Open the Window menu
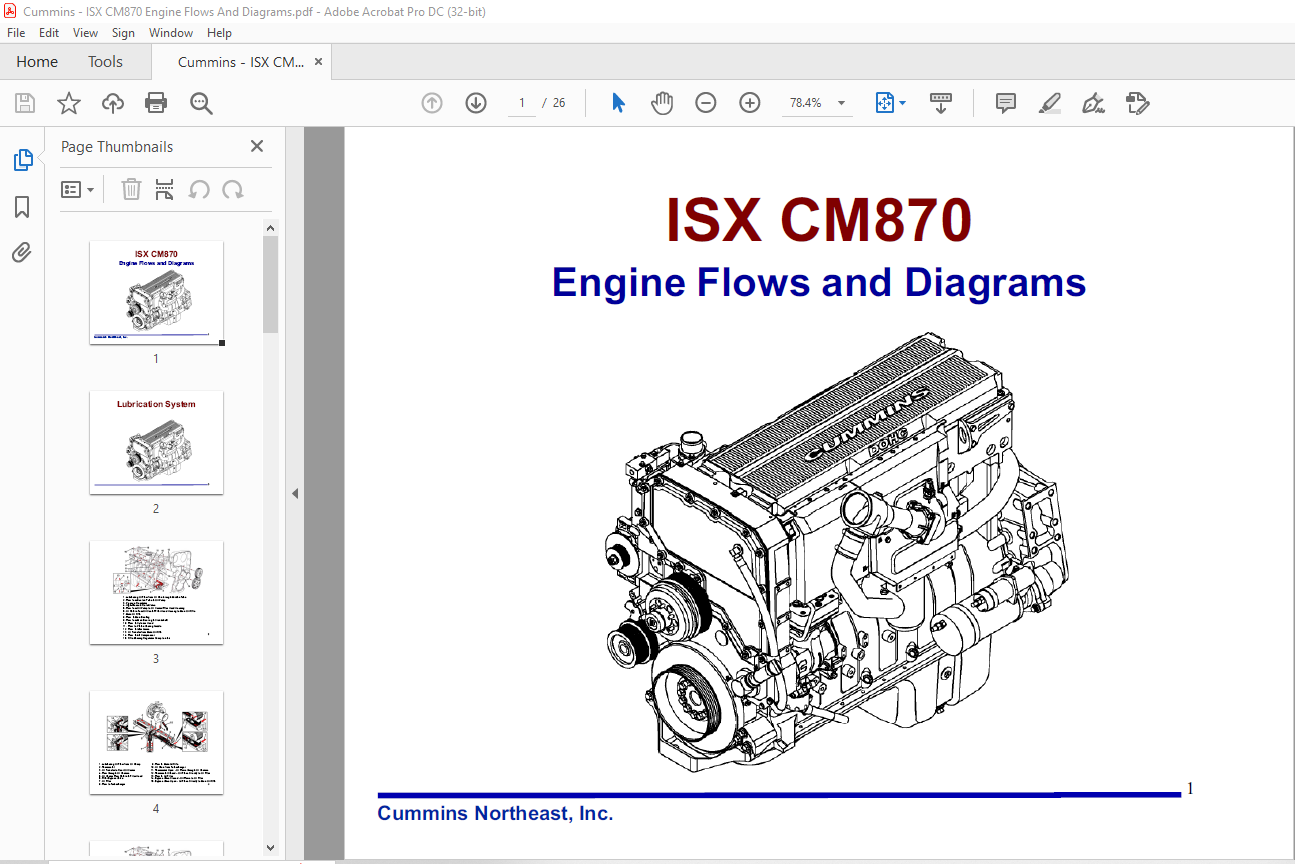The height and width of the screenshot is (864, 1295). pyautogui.click(x=171, y=33)
